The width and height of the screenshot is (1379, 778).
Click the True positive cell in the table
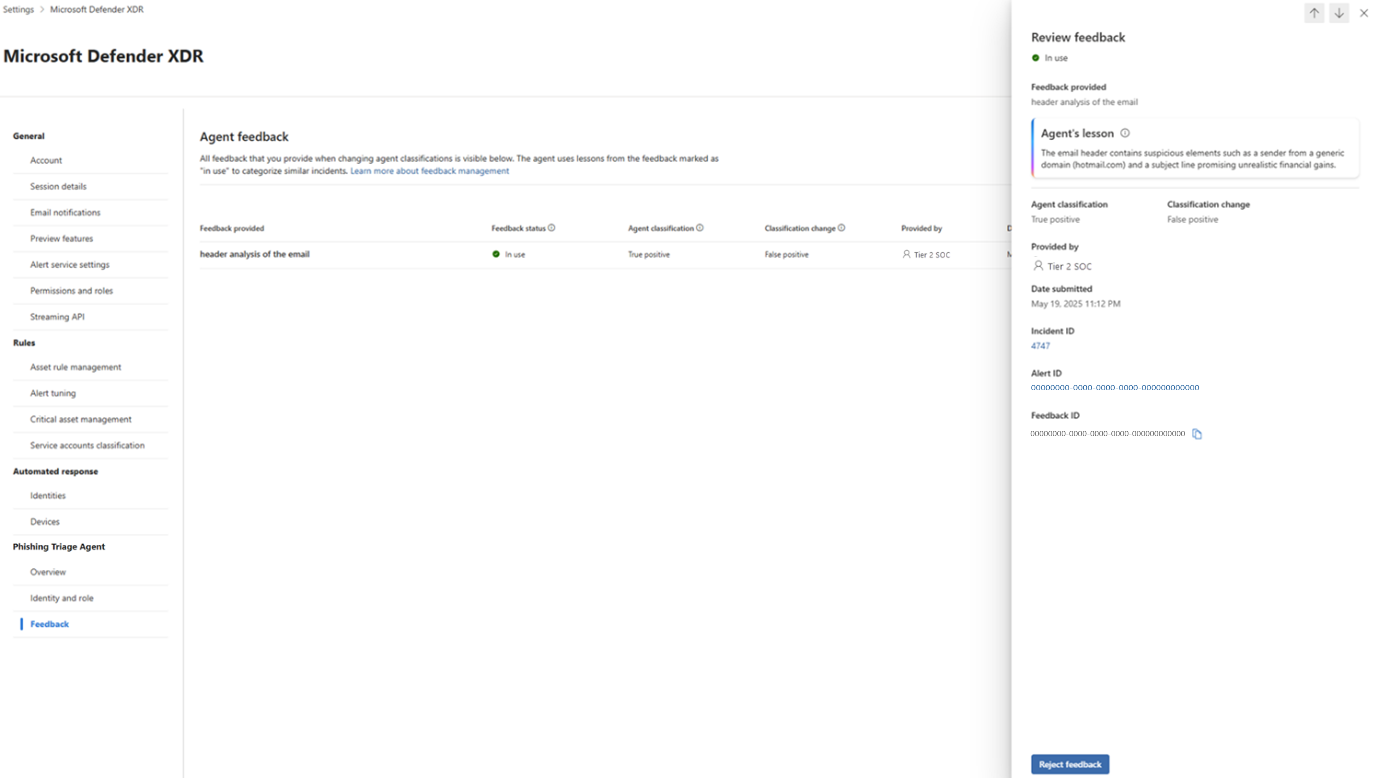tap(649, 255)
